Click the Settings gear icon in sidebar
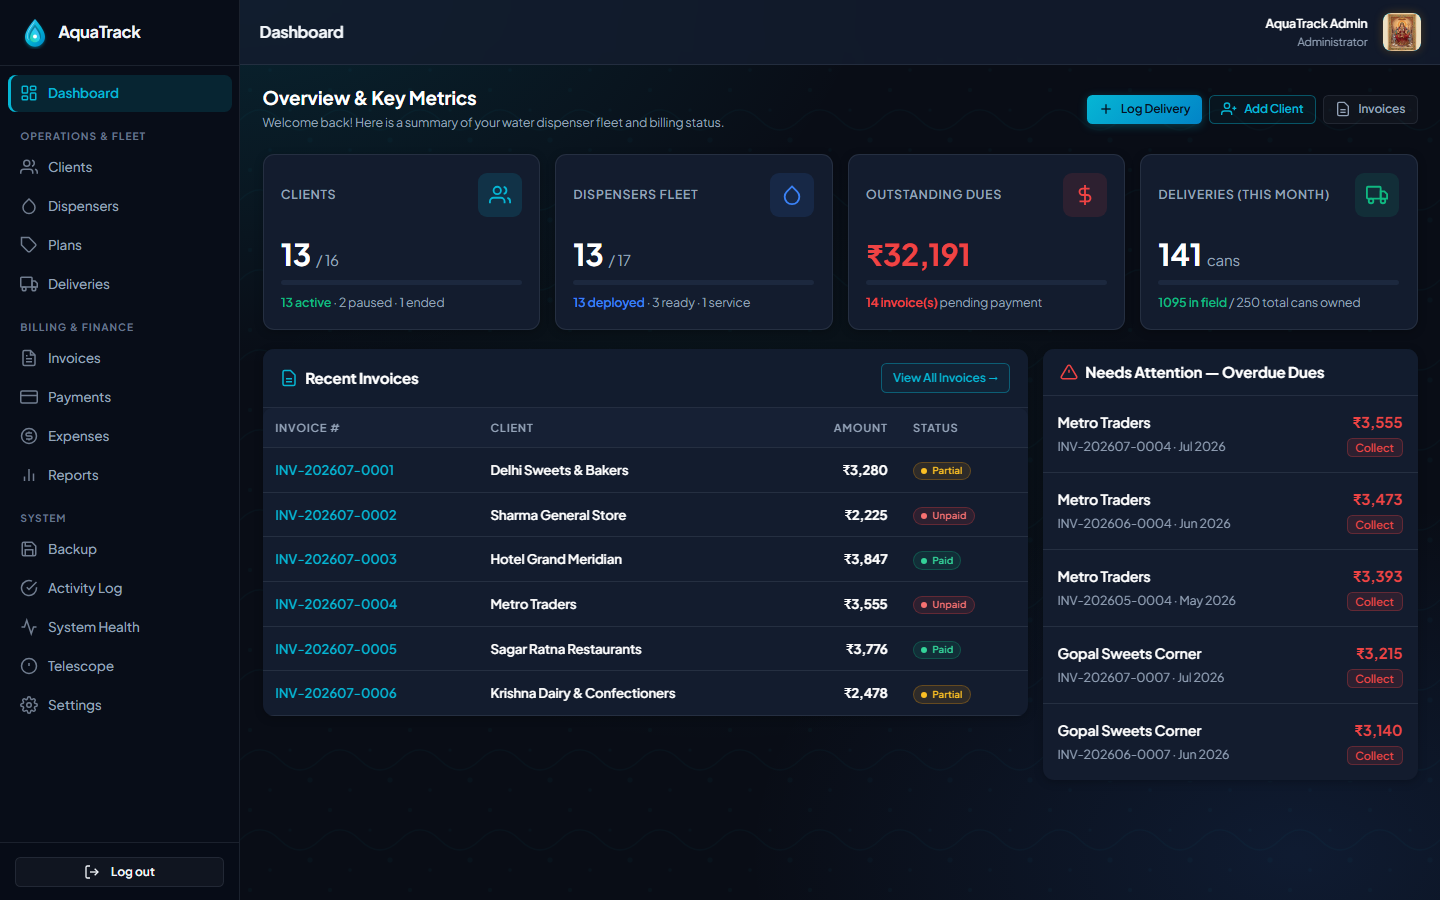1440x900 pixels. (29, 705)
